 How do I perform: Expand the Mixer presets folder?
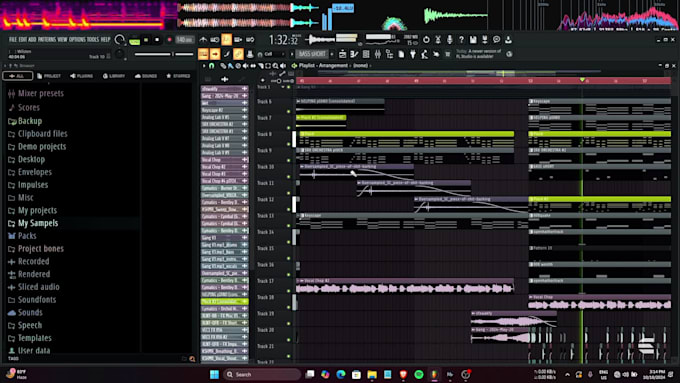pos(36,93)
